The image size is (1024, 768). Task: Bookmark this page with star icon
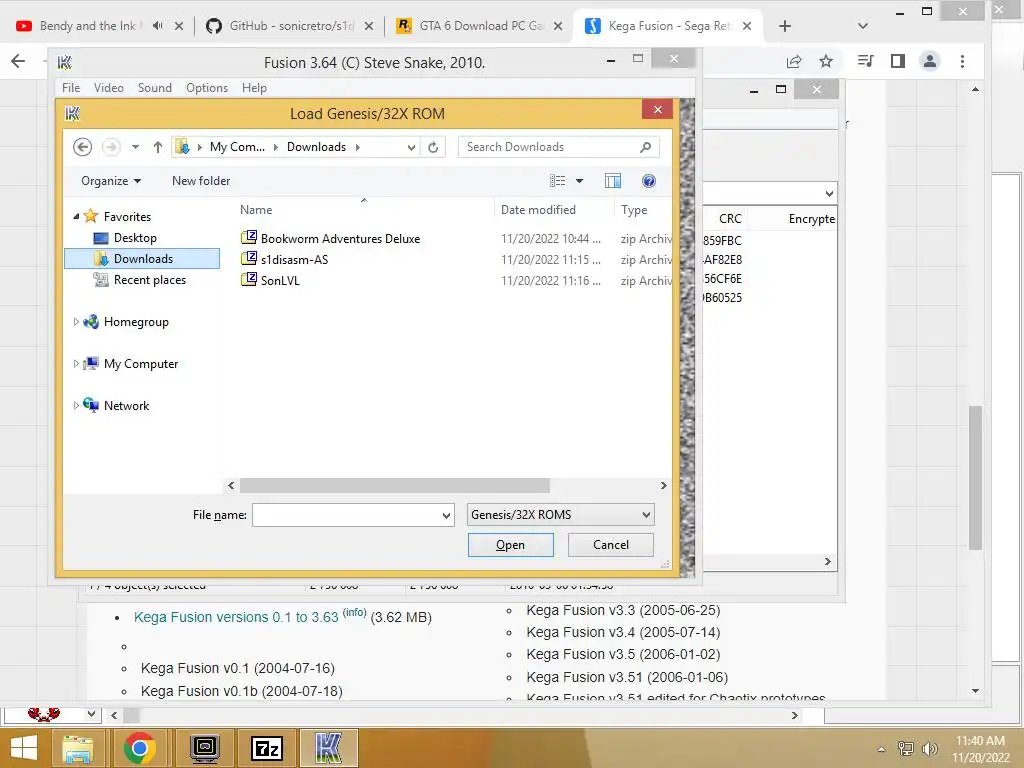(826, 61)
